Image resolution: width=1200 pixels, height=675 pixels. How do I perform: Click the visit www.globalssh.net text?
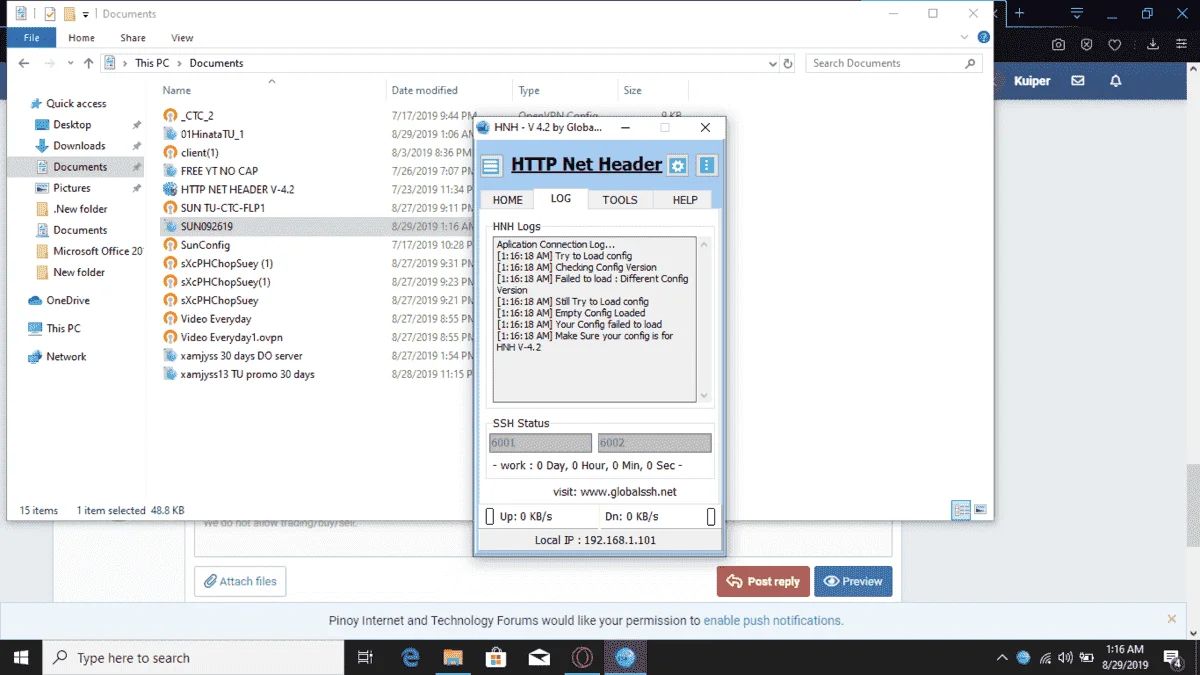click(615, 492)
